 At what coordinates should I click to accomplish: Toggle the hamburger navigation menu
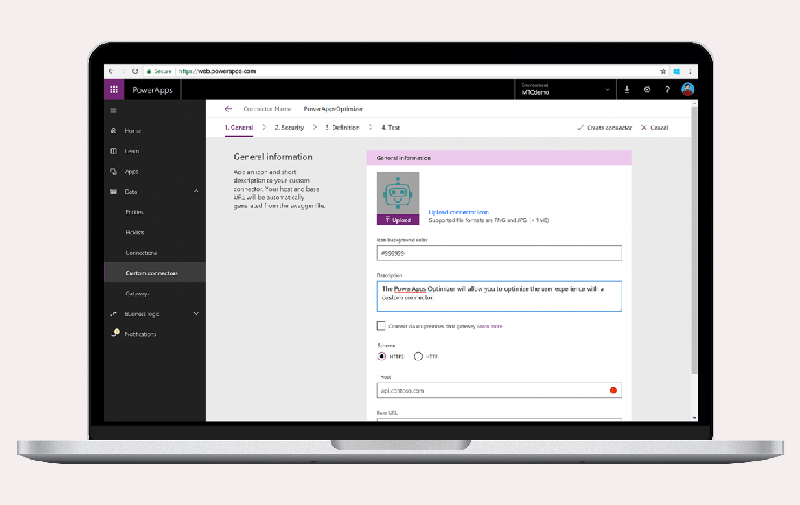tap(113, 111)
